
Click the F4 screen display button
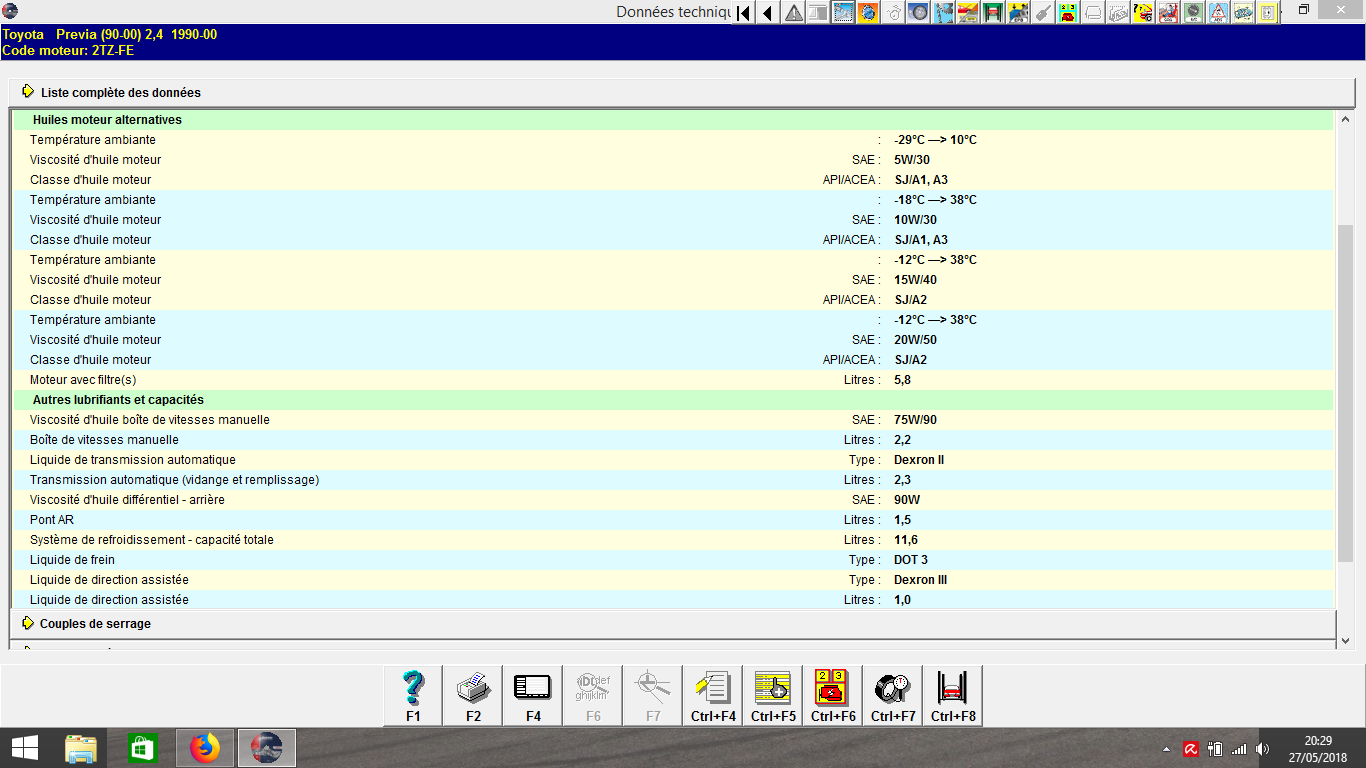click(533, 695)
